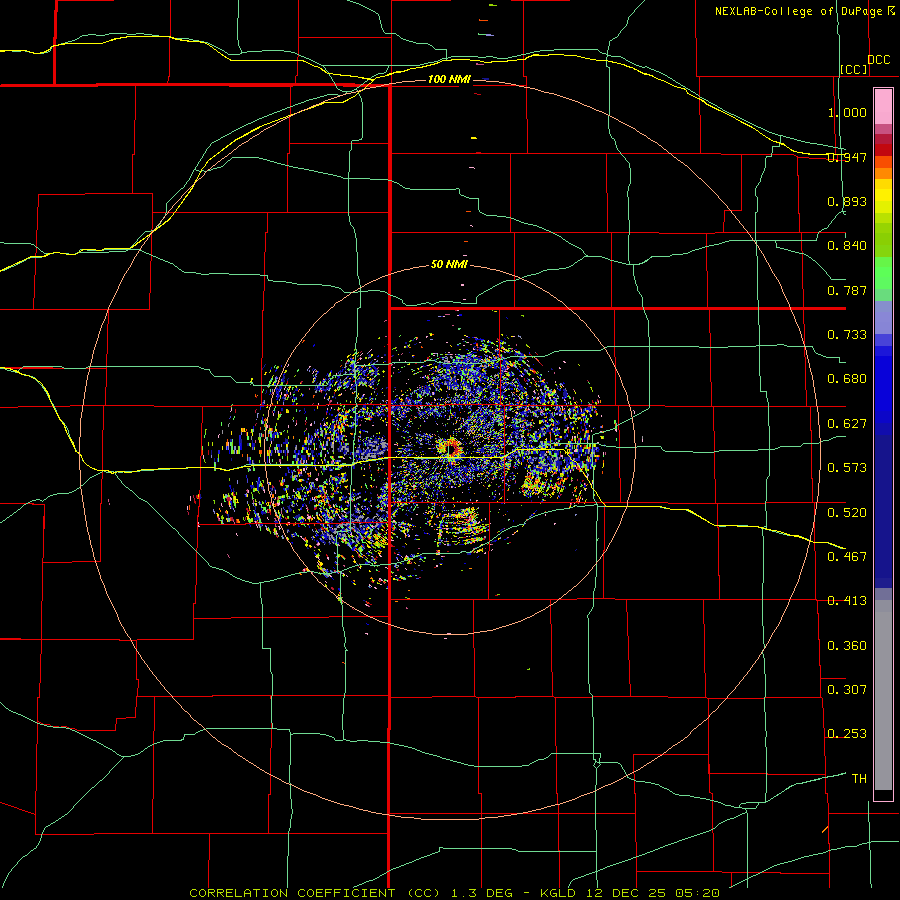
Task: Click the 0.840 scale value
Action: (x=847, y=246)
